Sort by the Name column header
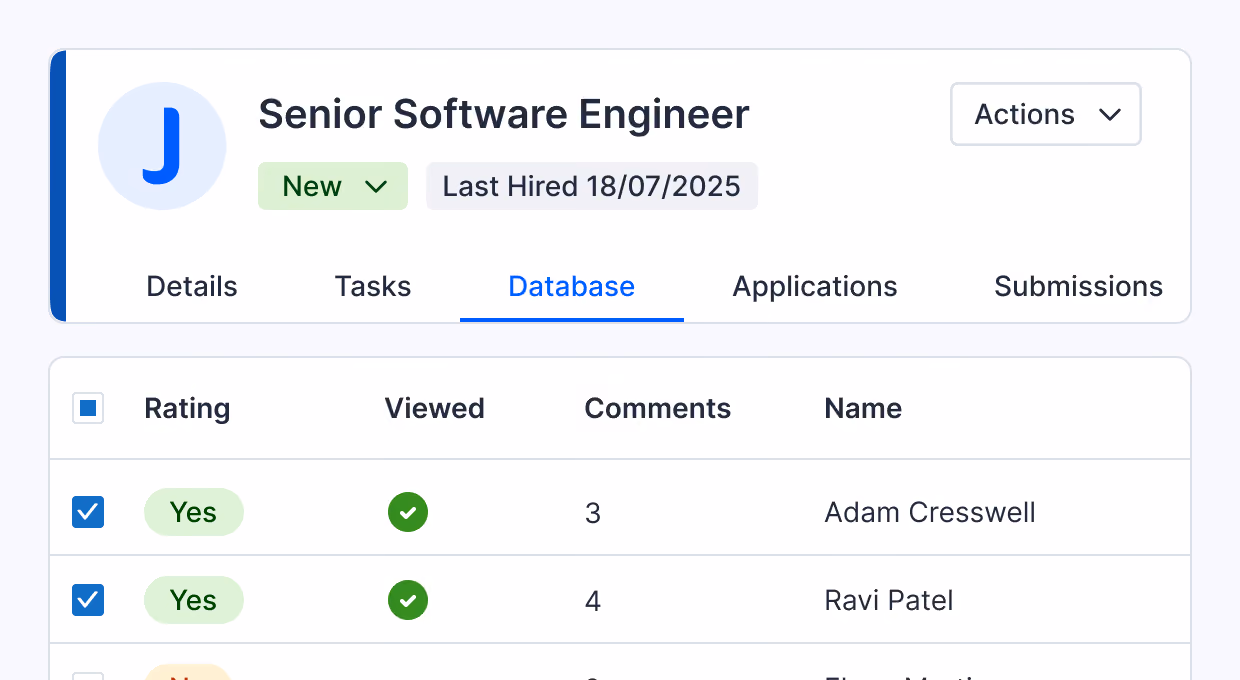The height and width of the screenshot is (680, 1240). [x=863, y=408]
